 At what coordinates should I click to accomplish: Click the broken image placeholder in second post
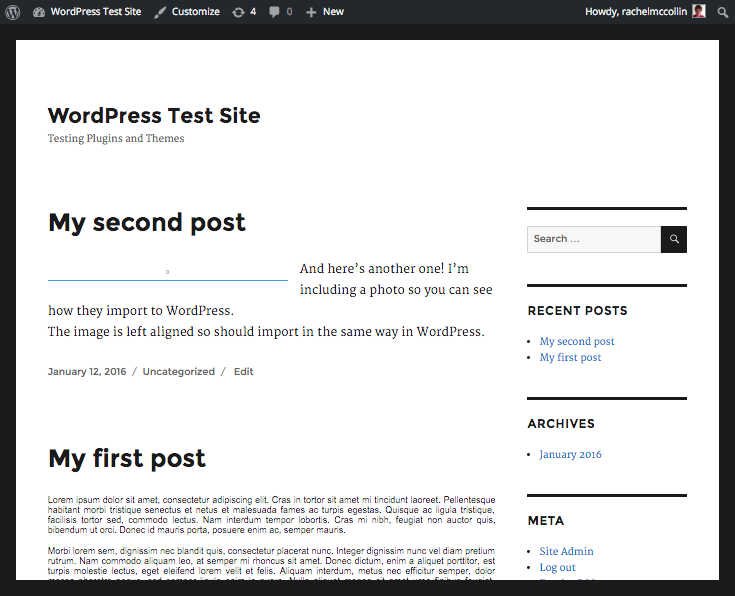click(167, 272)
